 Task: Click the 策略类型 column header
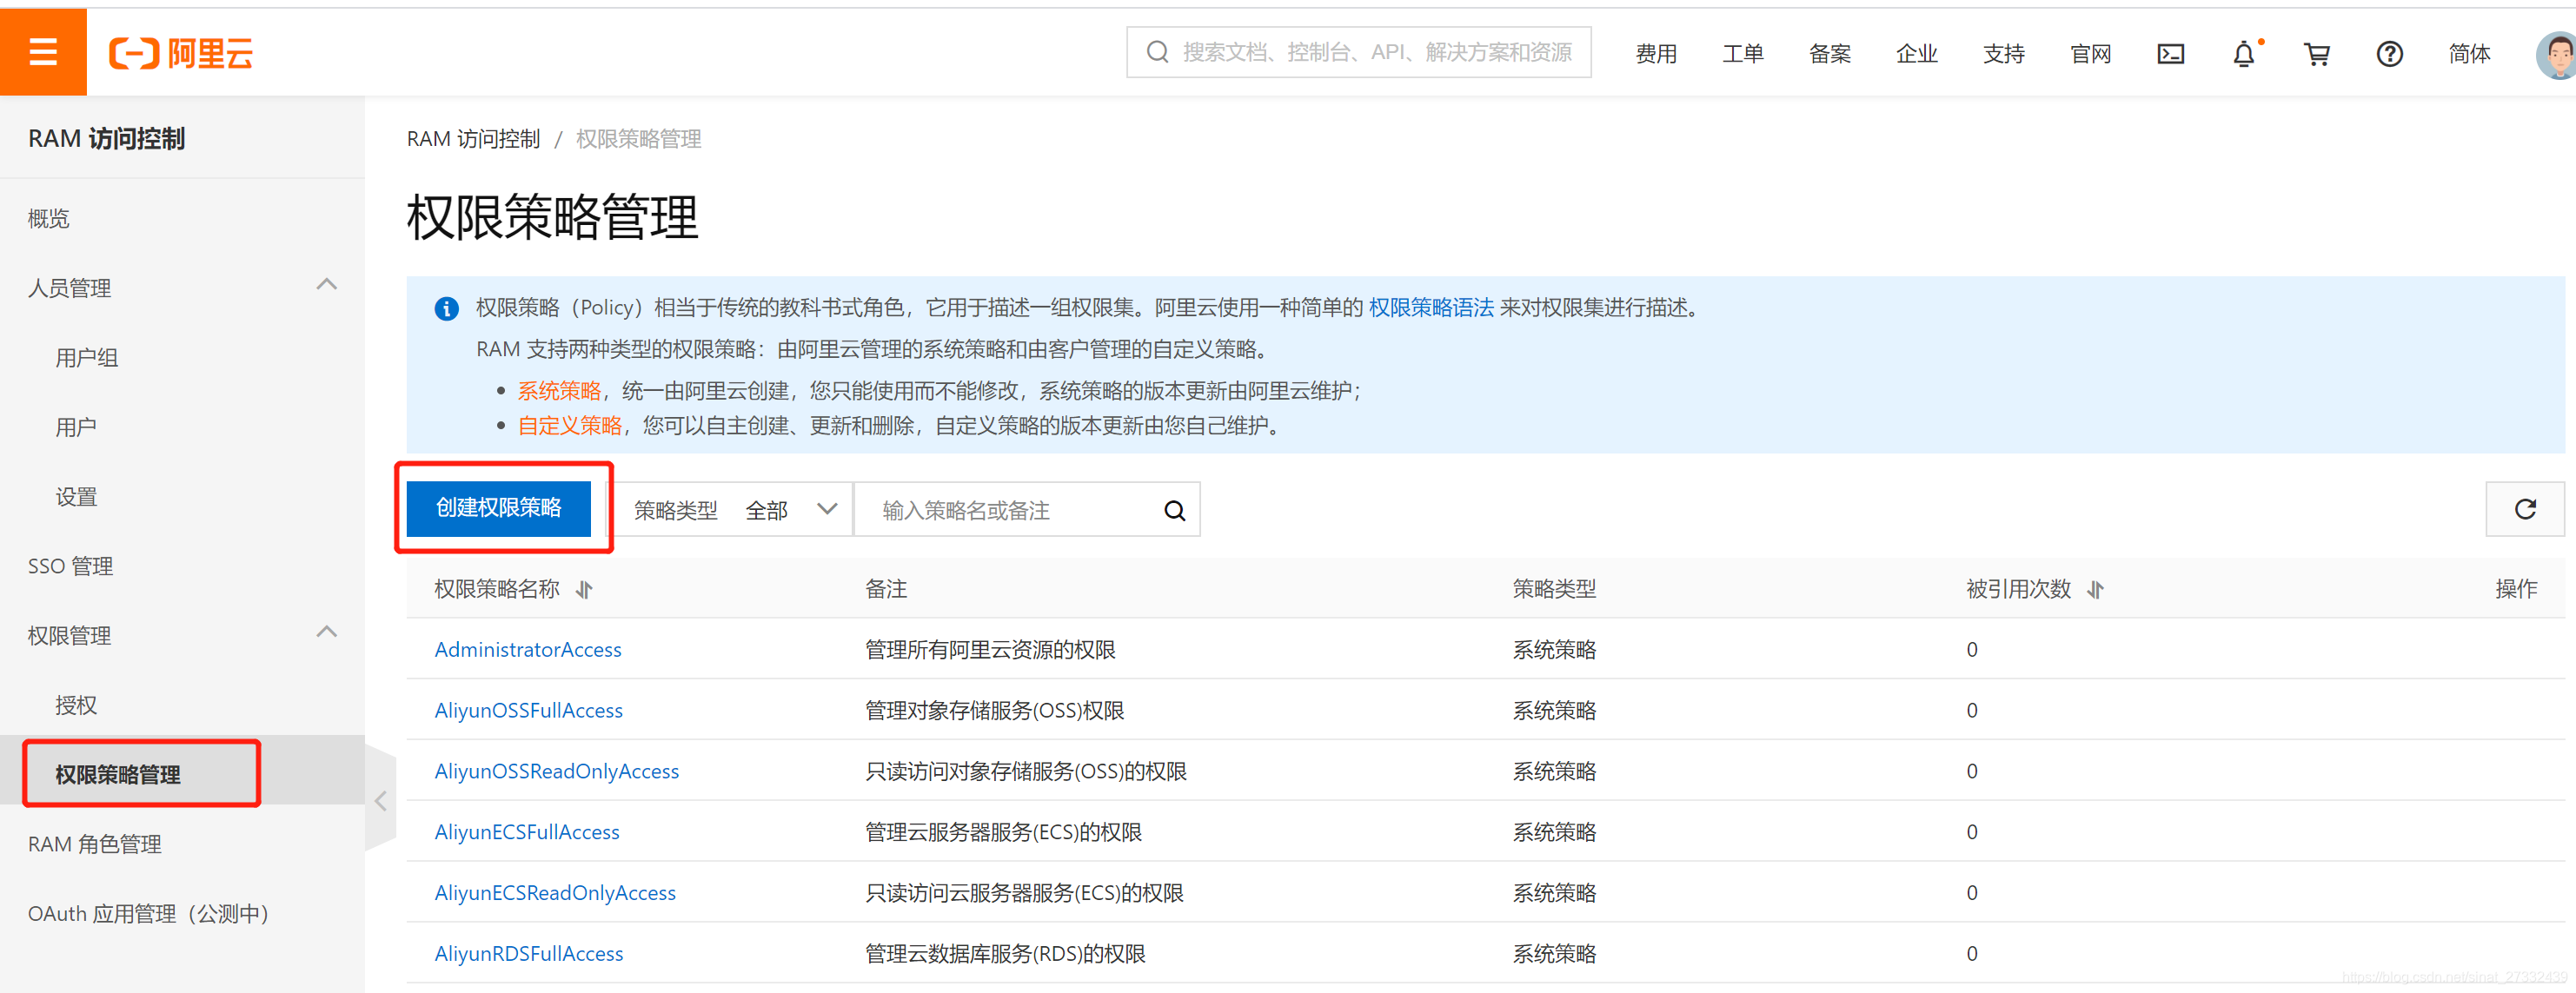[x=1554, y=589]
